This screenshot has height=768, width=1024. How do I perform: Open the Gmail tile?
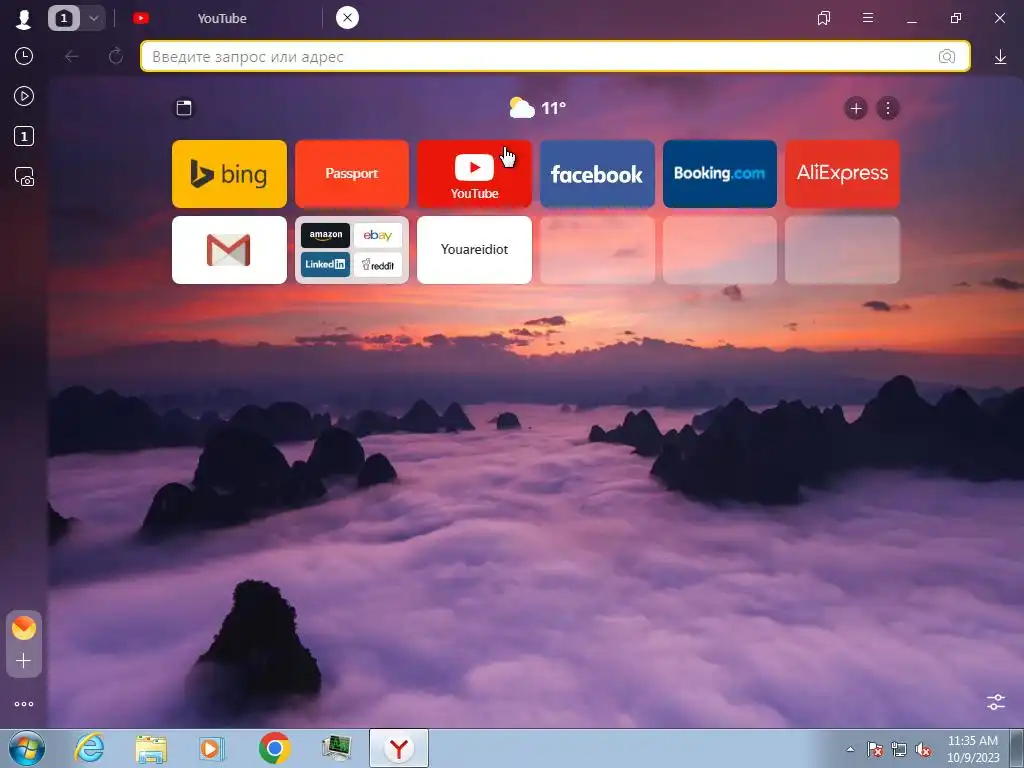tap(229, 250)
